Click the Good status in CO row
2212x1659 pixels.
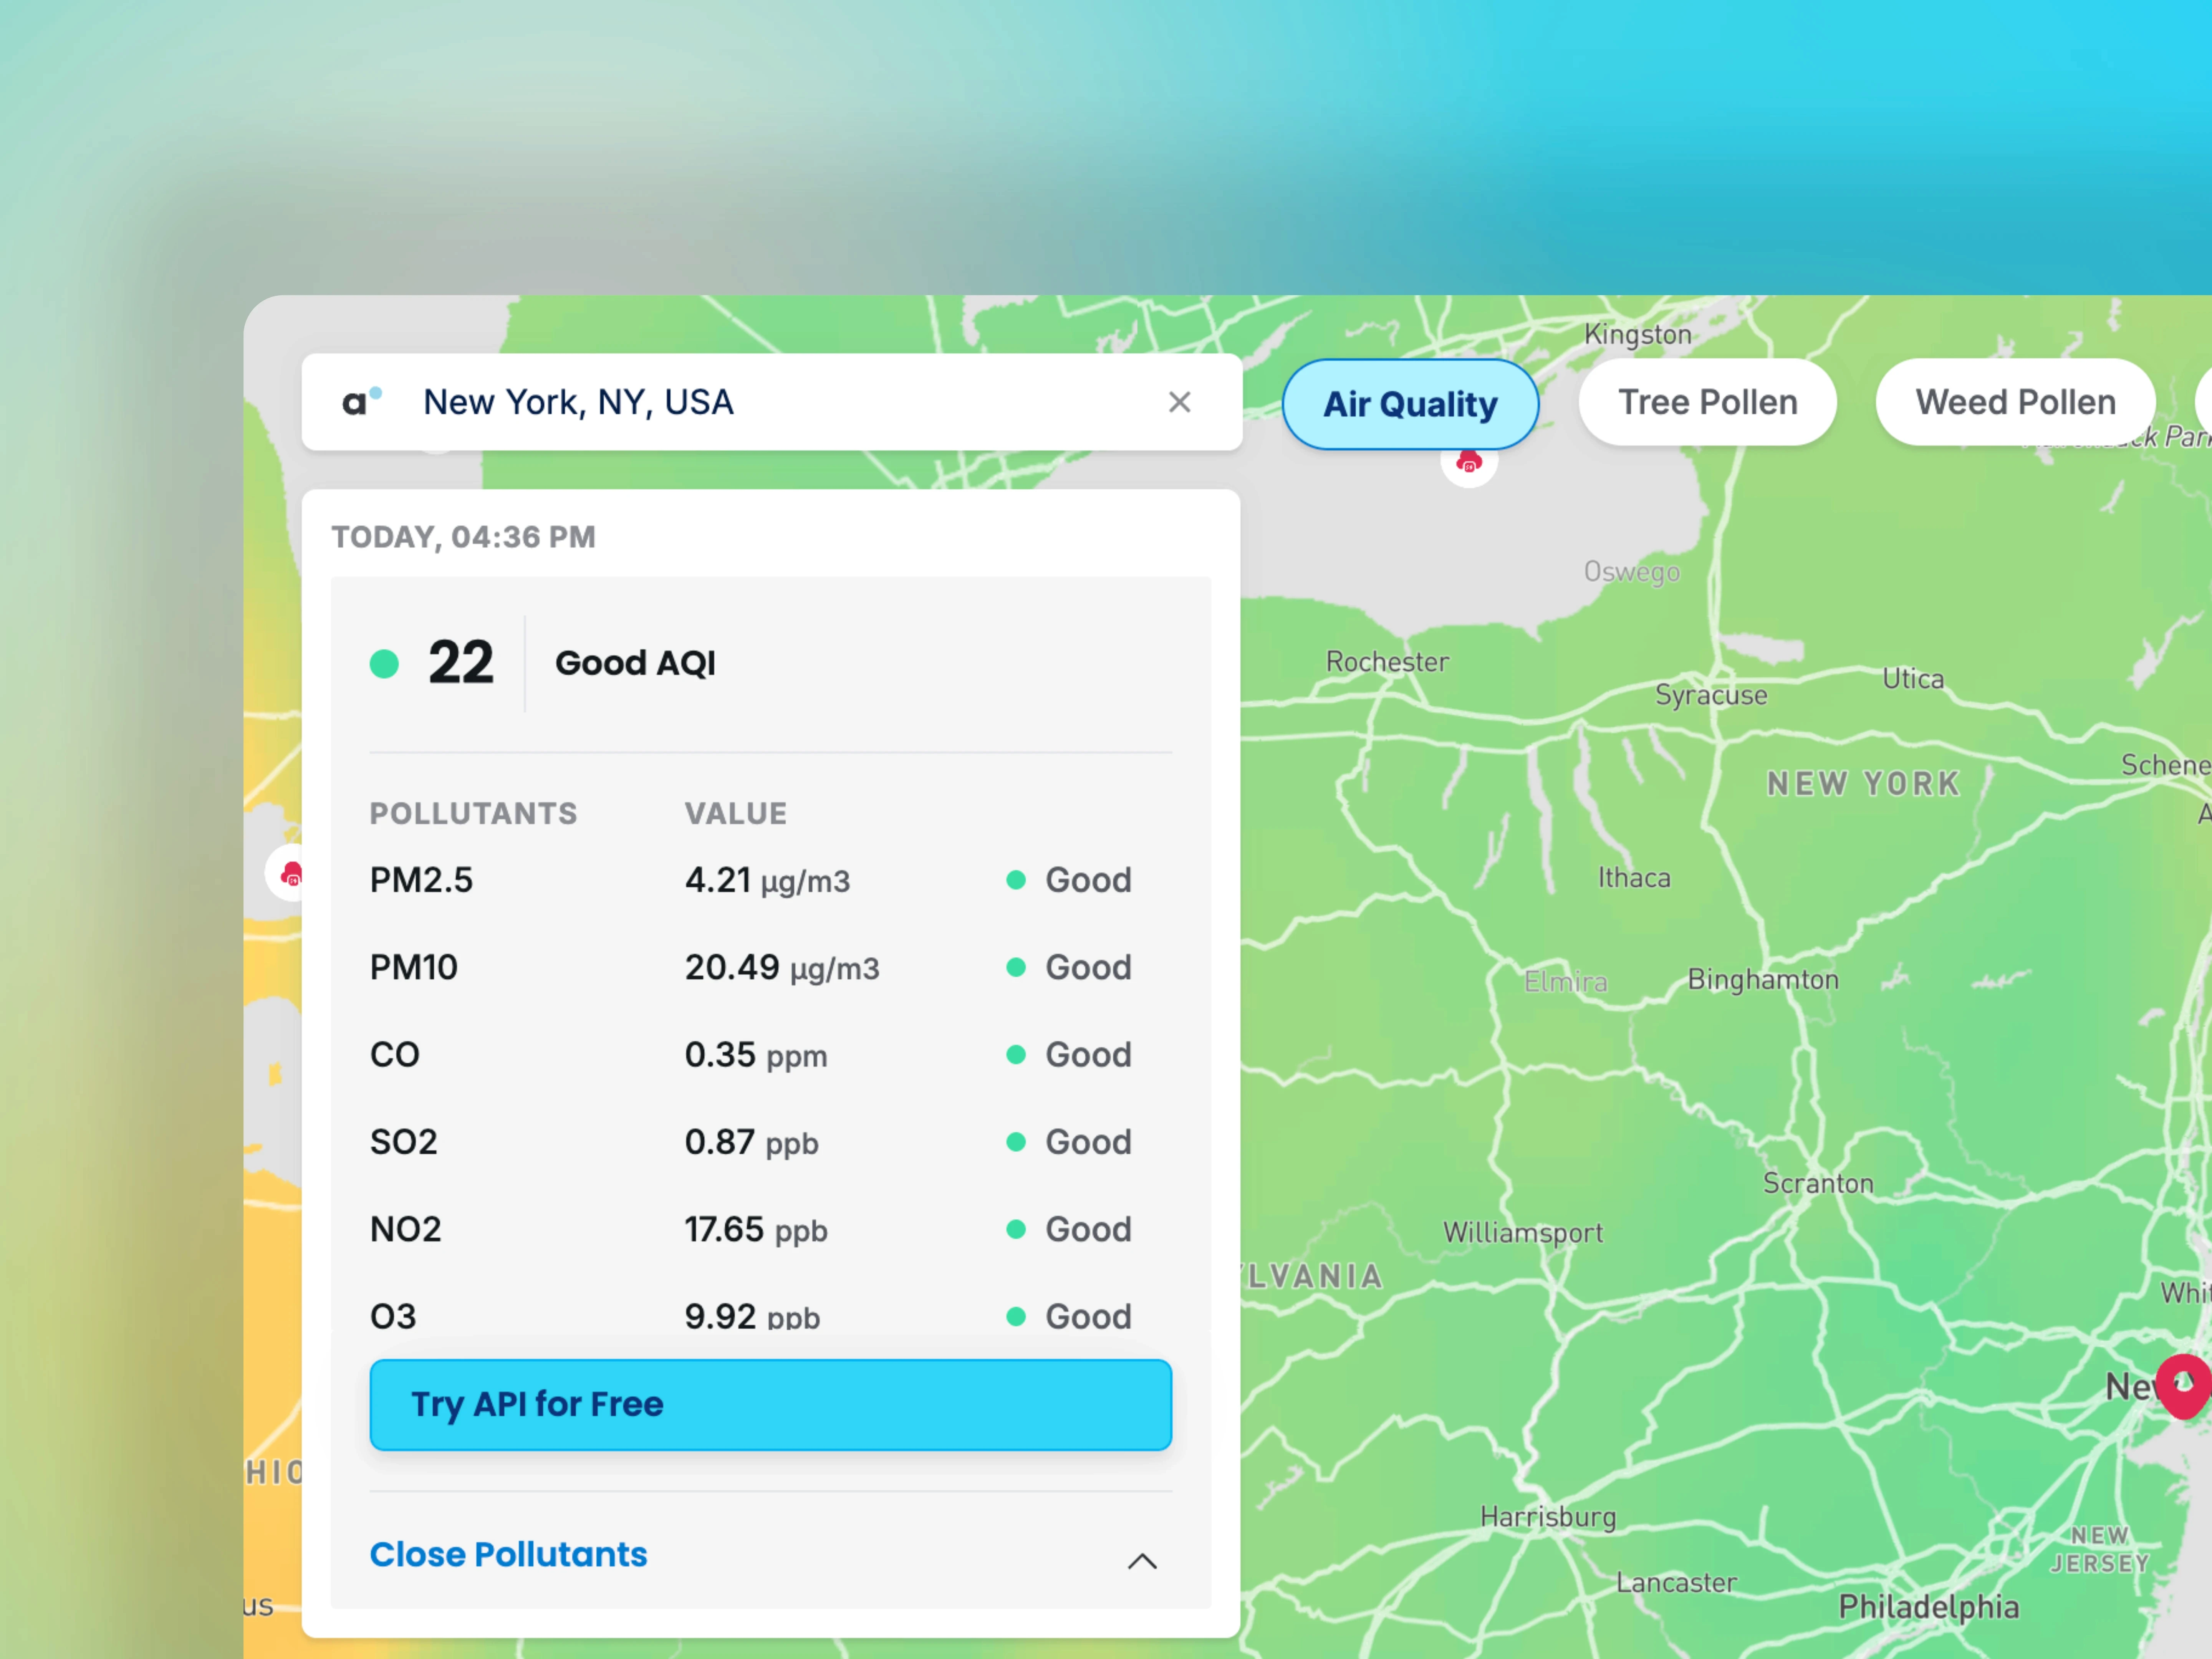click(1069, 1054)
